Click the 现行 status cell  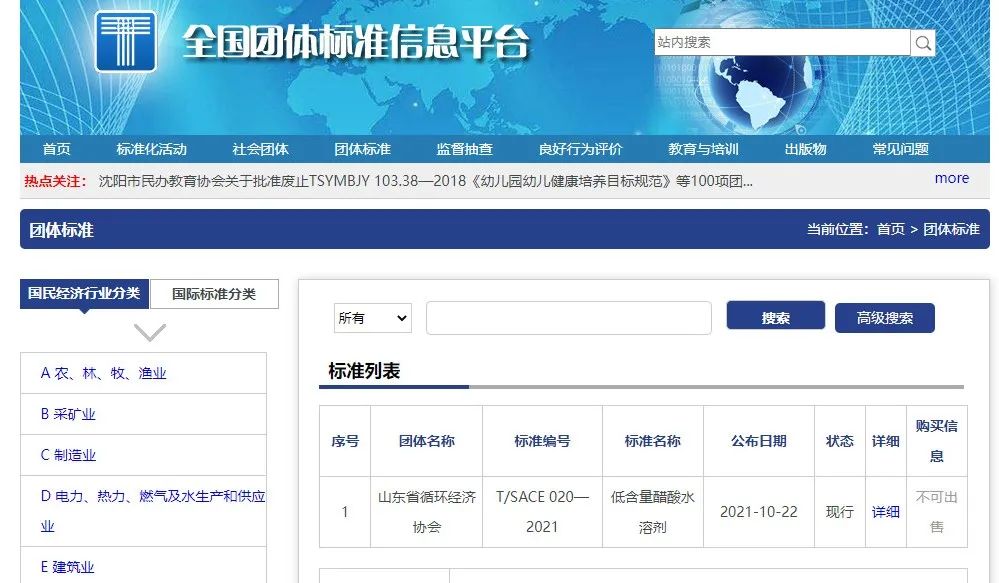click(840, 512)
